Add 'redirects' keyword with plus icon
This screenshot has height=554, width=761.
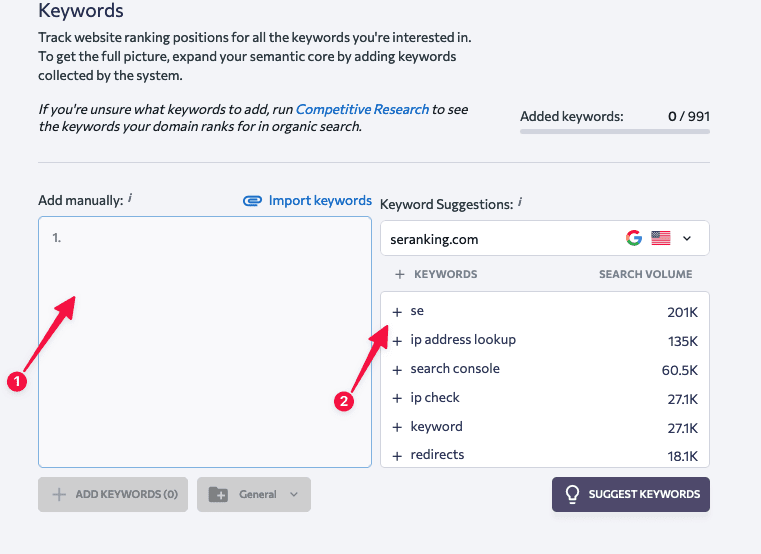(x=397, y=456)
